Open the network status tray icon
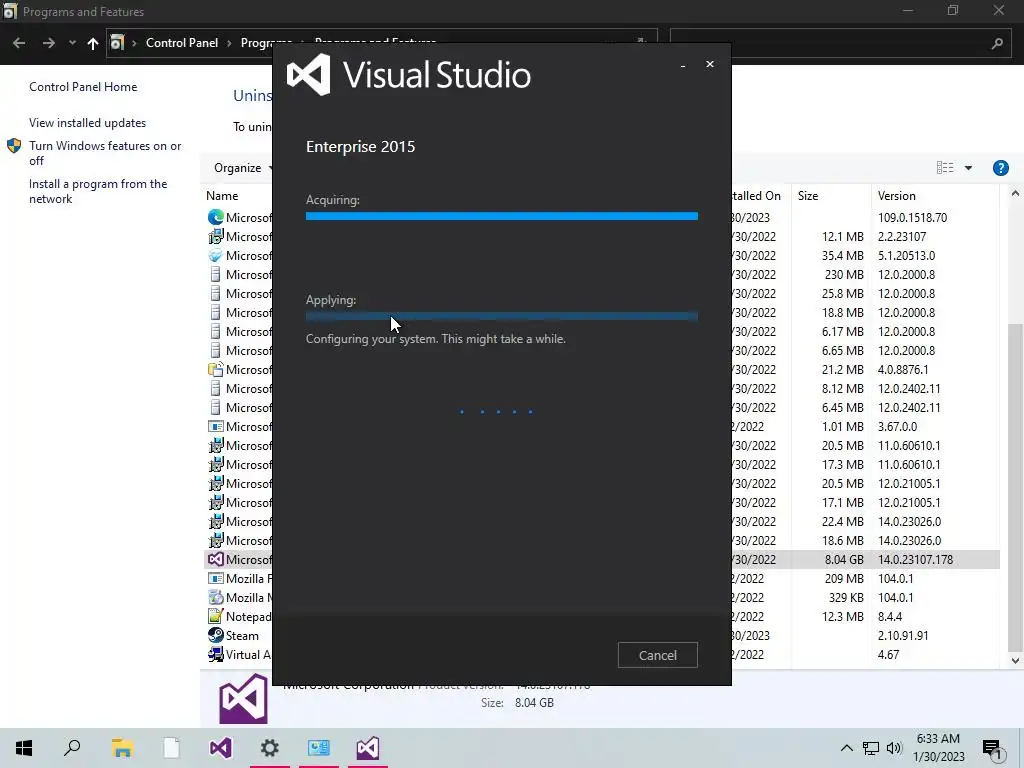Image resolution: width=1024 pixels, height=768 pixels. tap(871, 748)
